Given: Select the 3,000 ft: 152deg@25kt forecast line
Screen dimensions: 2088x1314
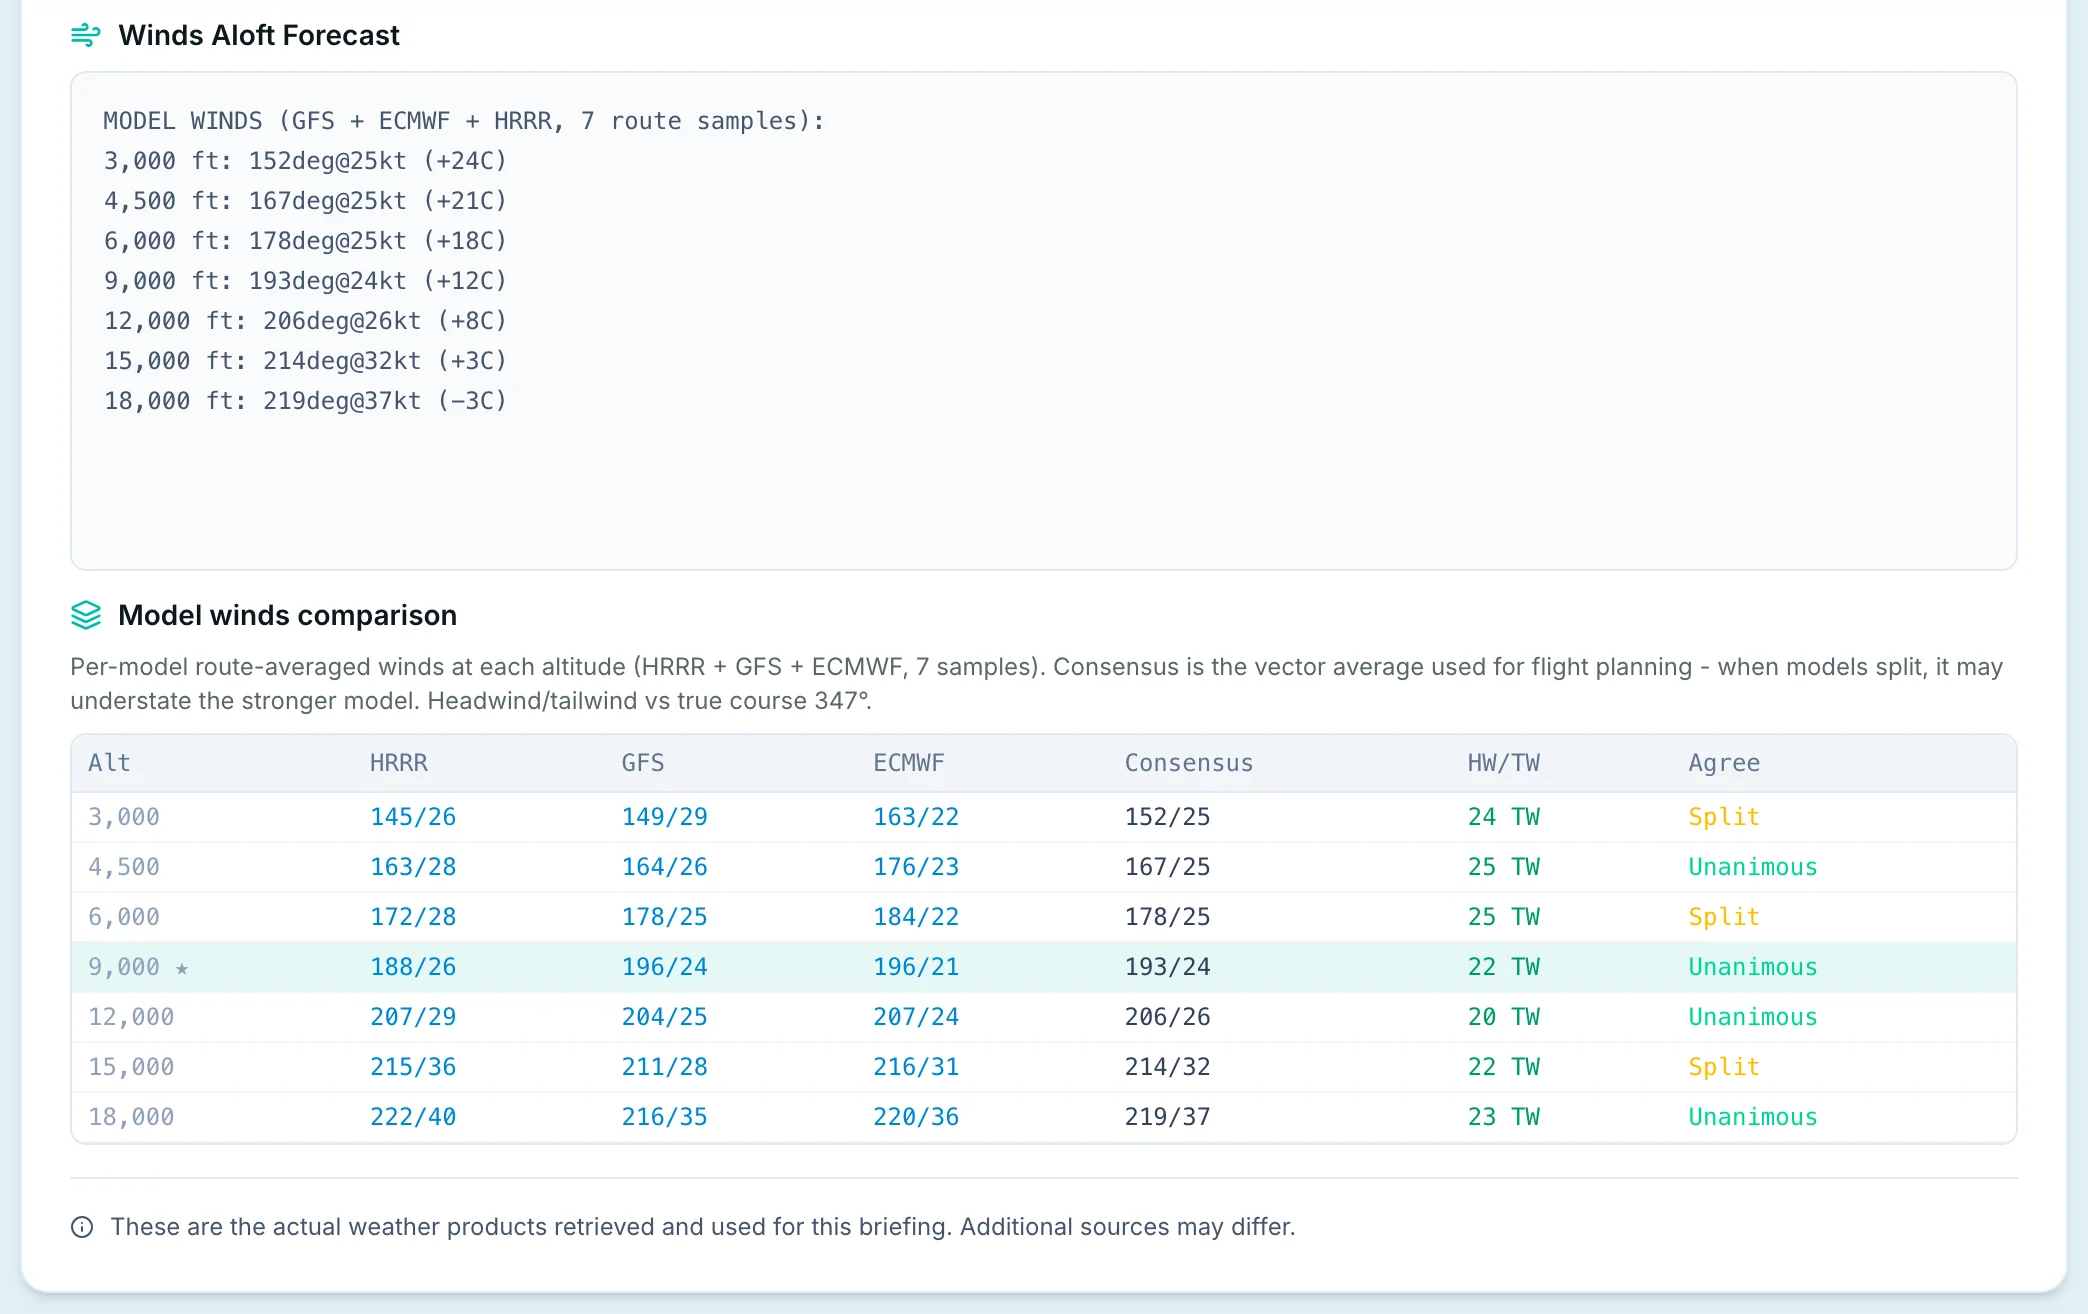Looking at the screenshot, I should (305, 161).
